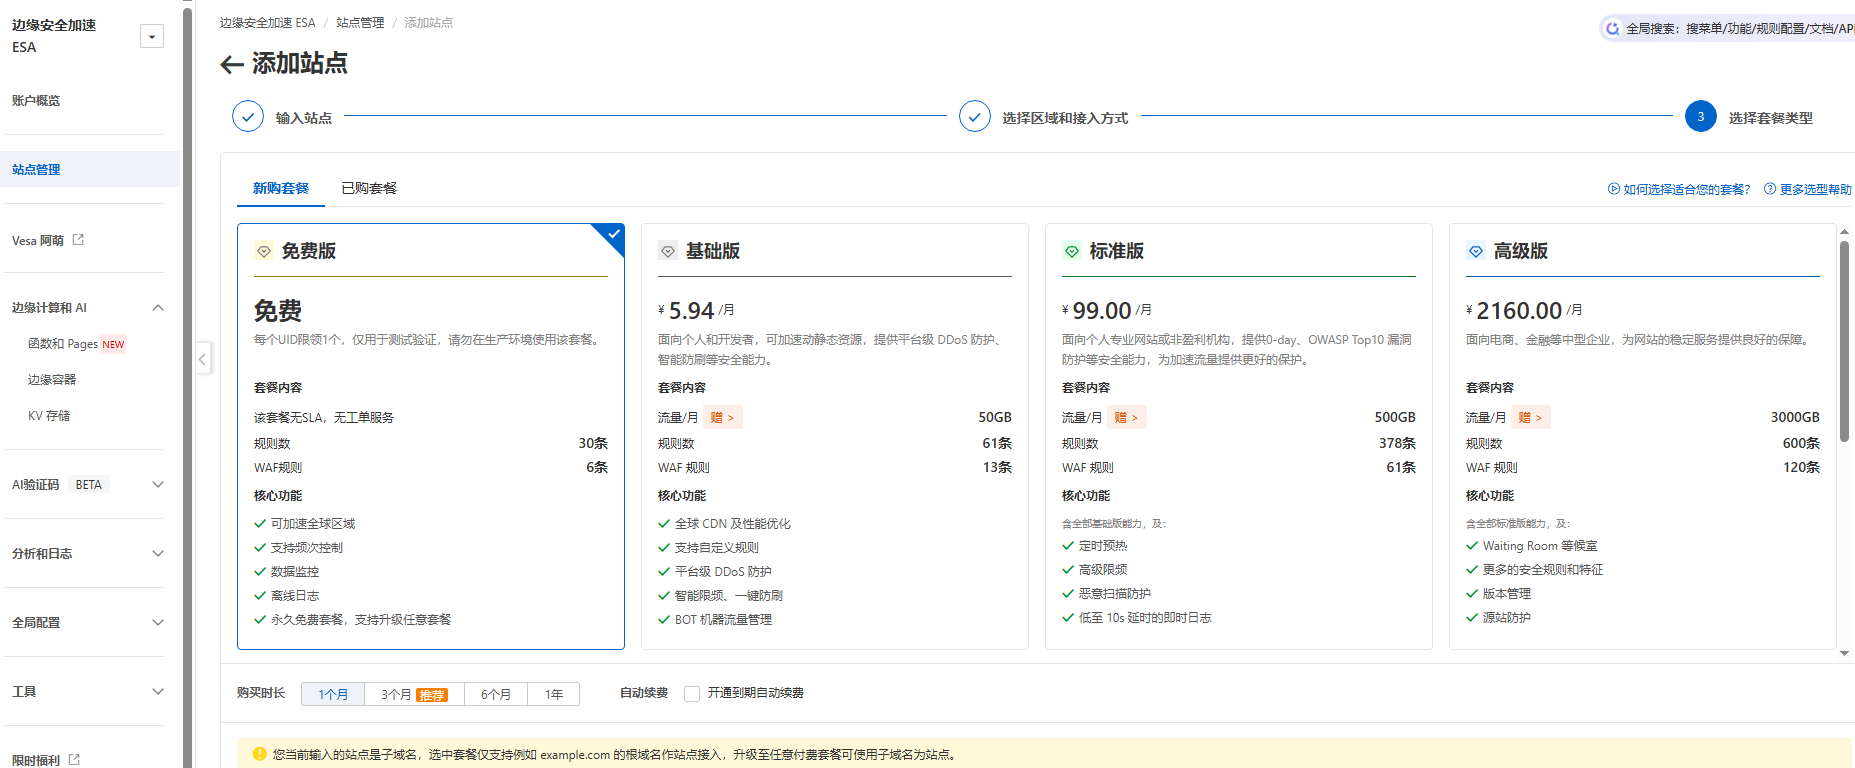Click the scrollbar down arrow of plans
This screenshot has height=768, width=1855.
(1845, 653)
